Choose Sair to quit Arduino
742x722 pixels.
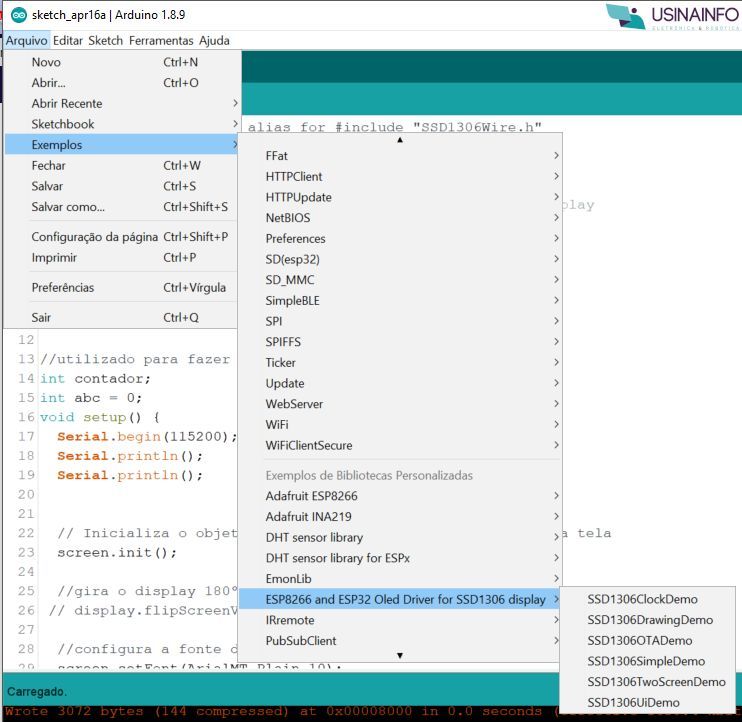tap(121, 317)
